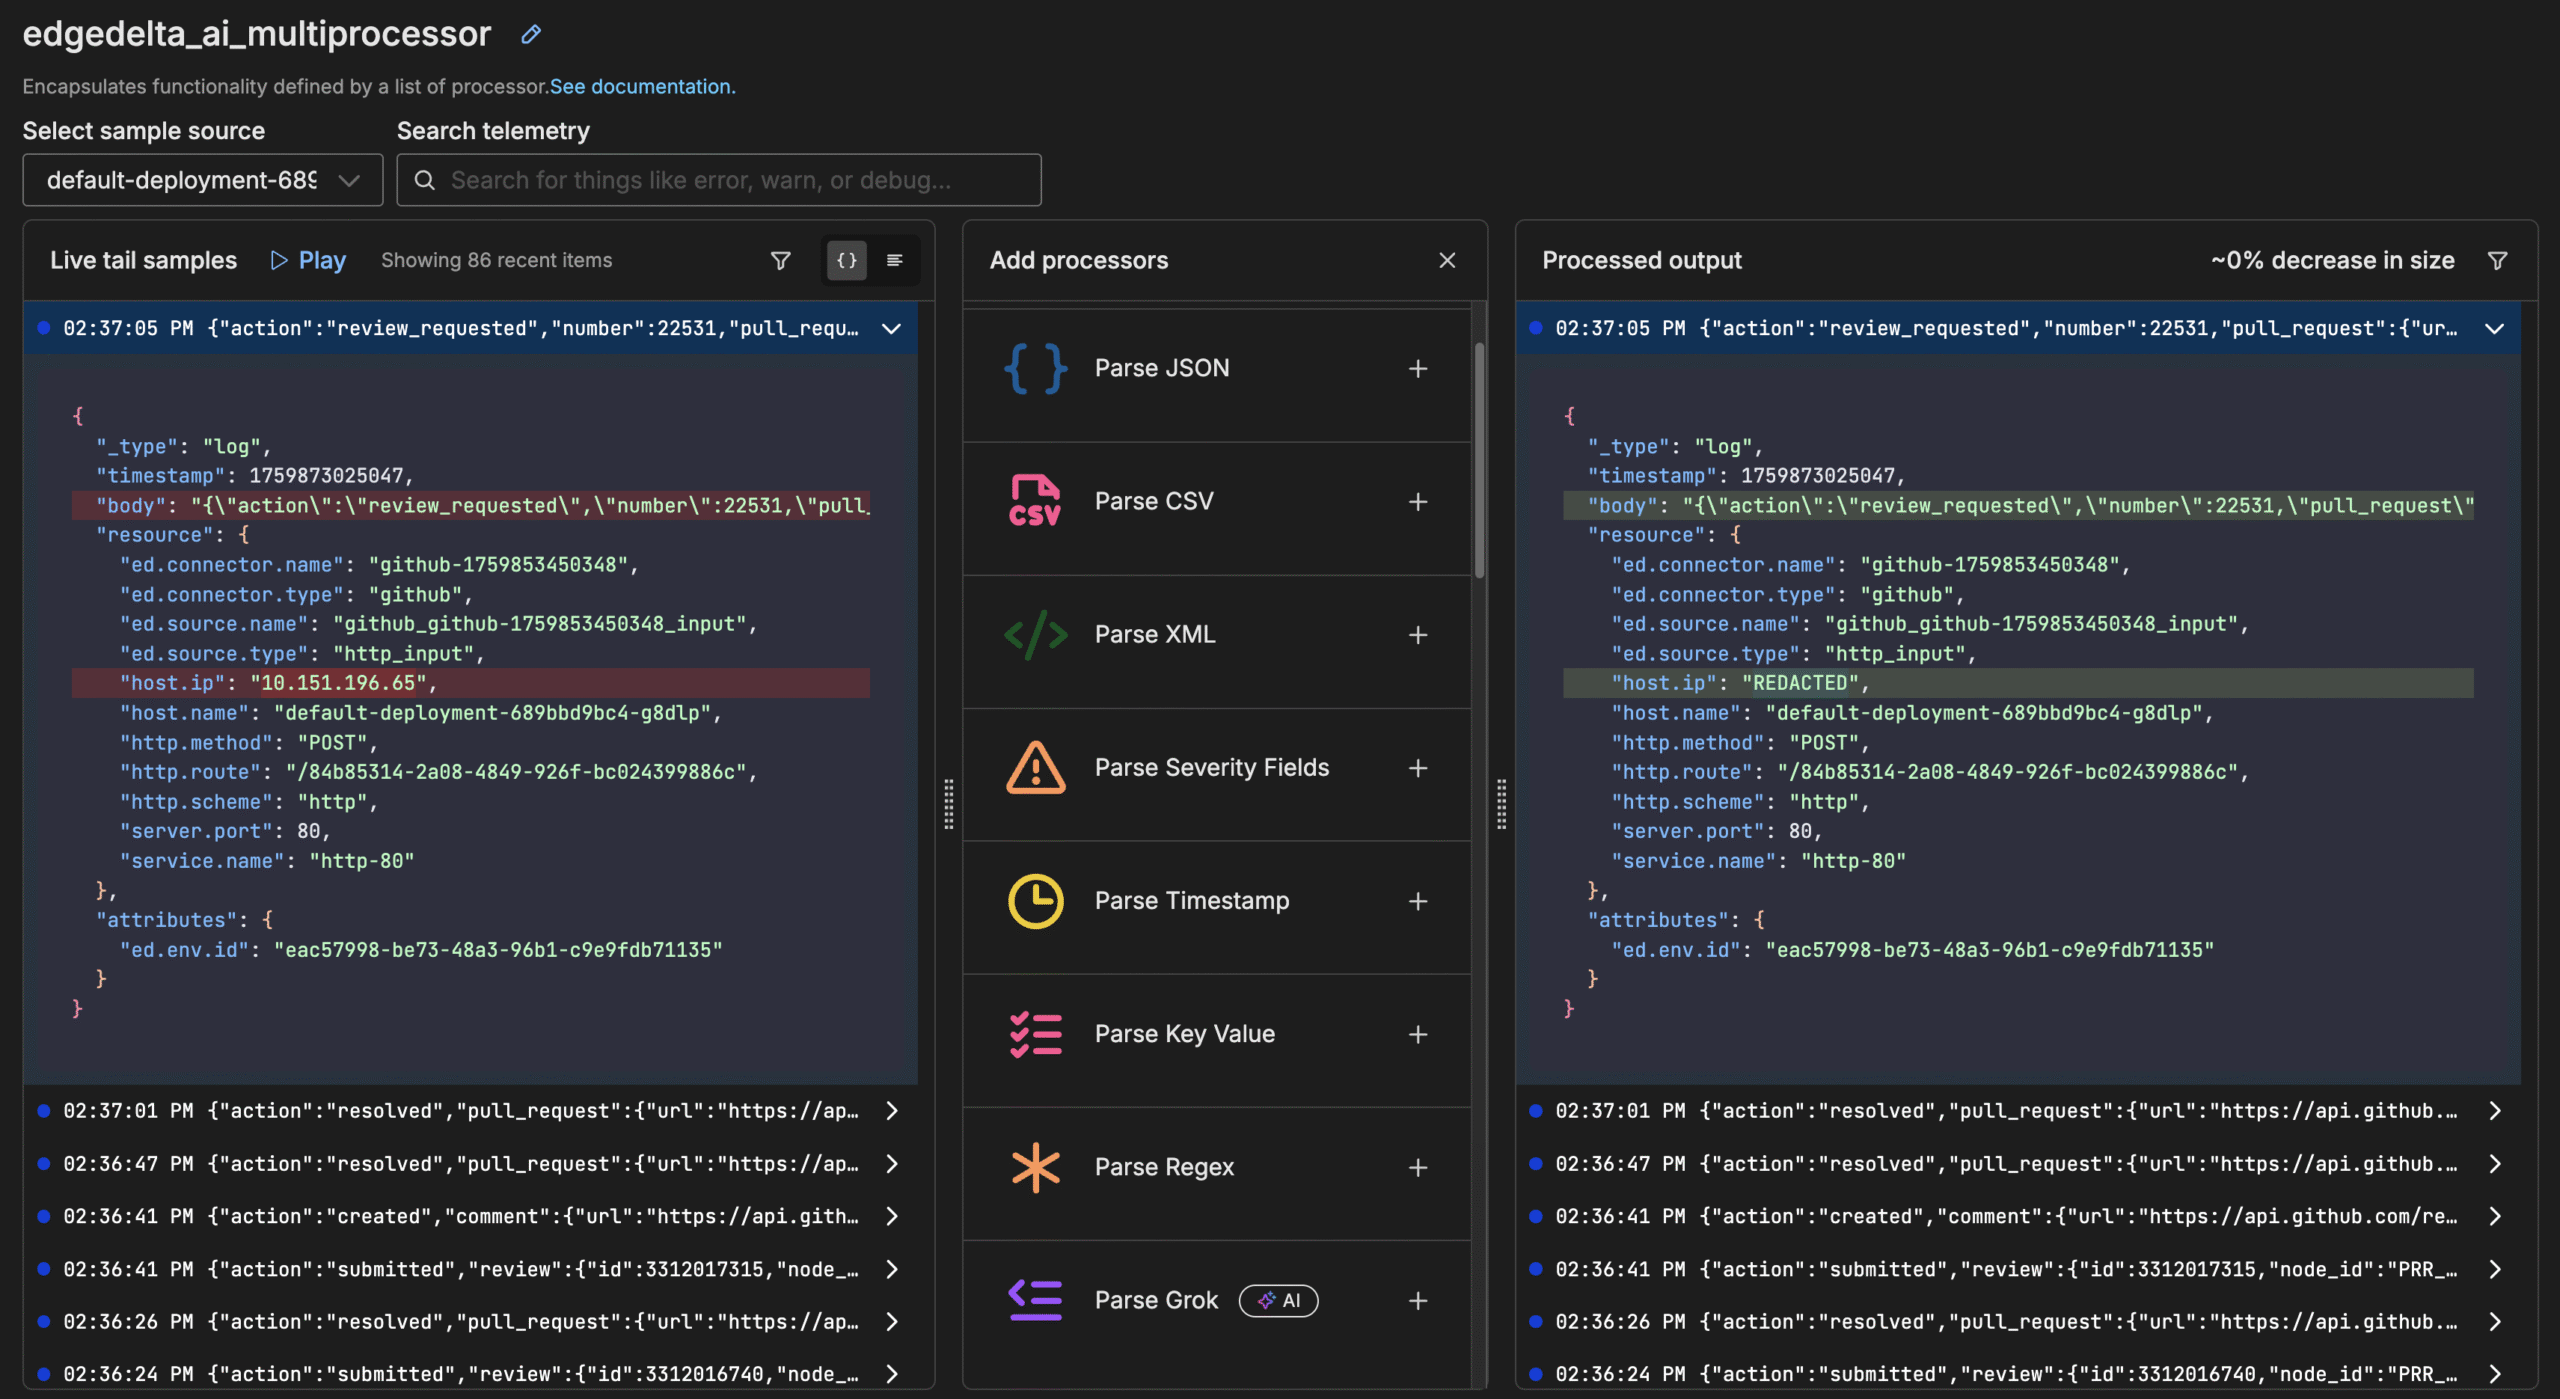Click the Parse Key Value checklist icon

click(1035, 1033)
